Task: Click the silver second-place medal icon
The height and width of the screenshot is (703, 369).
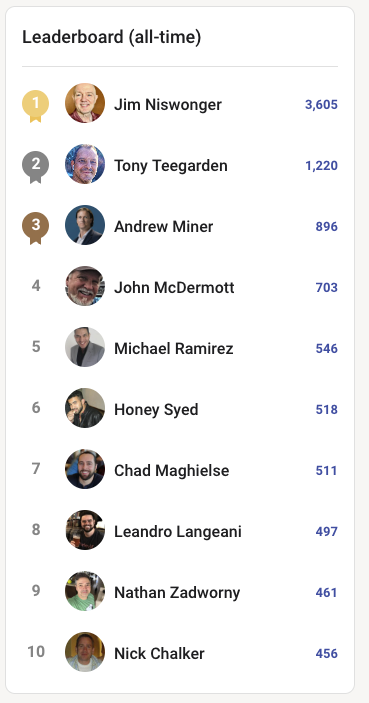Action: click(35, 167)
